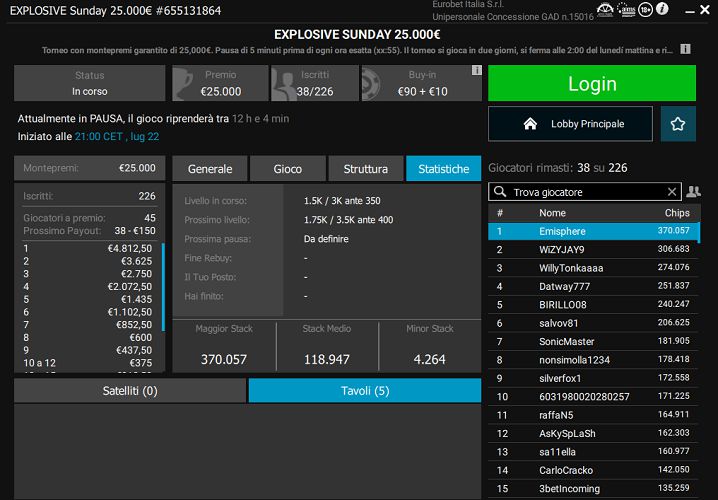Sort players by the Nome column header

pos(552,213)
